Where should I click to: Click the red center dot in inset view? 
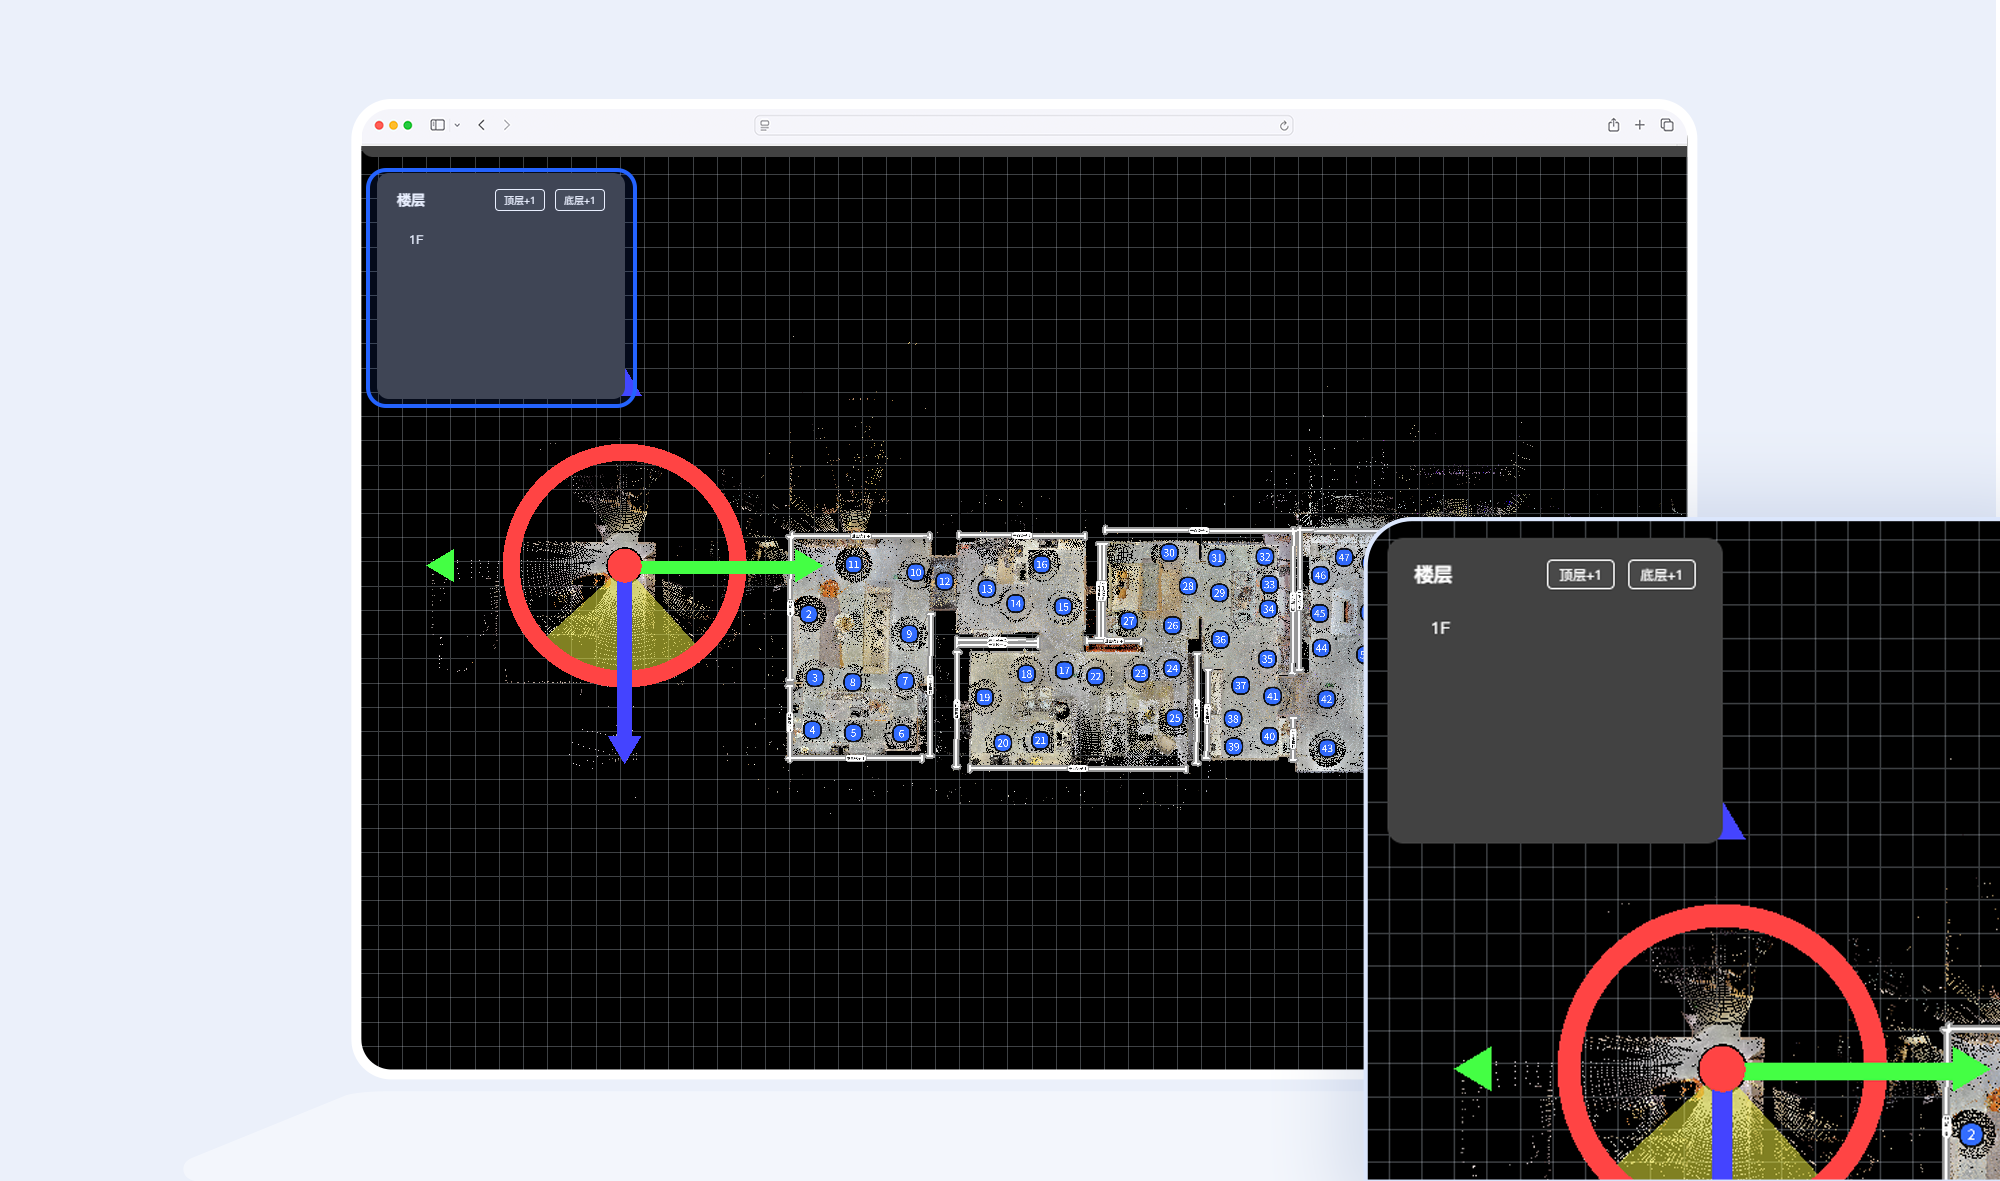(1722, 1069)
